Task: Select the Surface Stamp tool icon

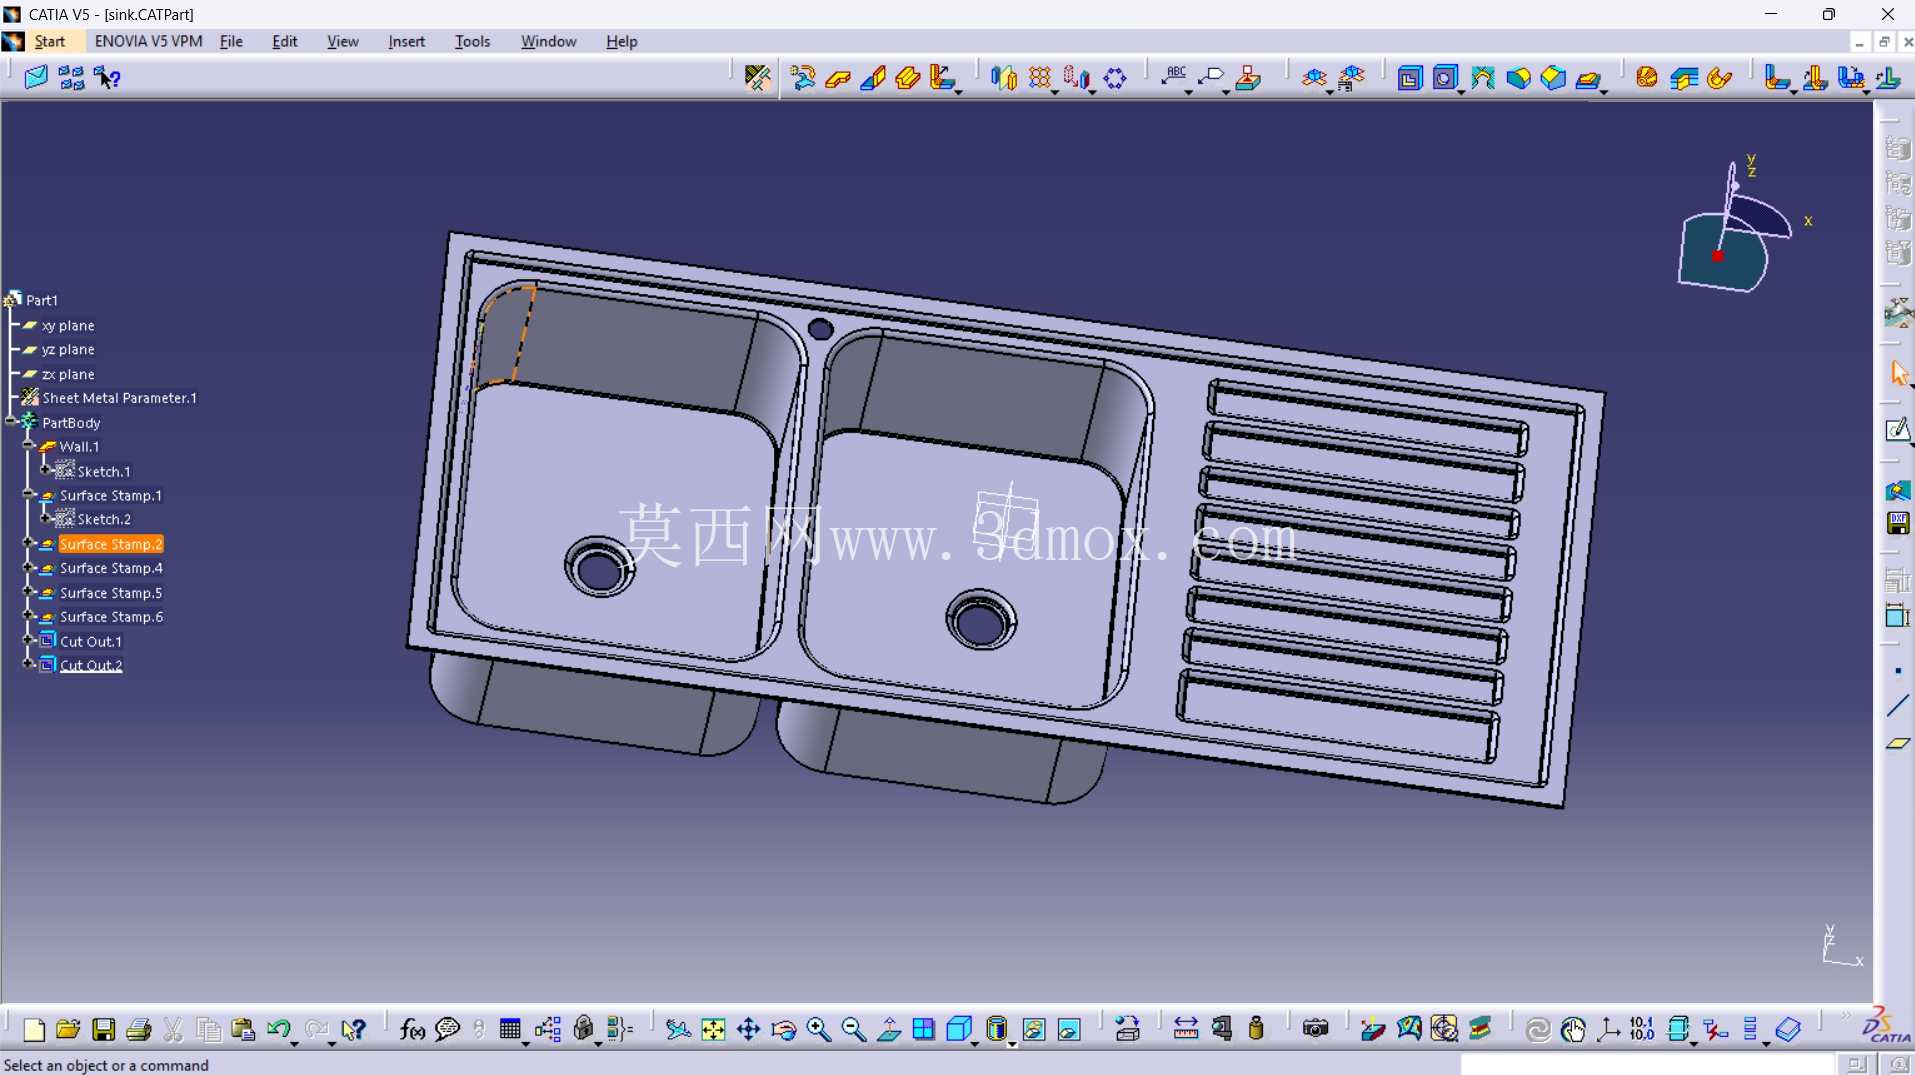Action: click(1589, 78)
